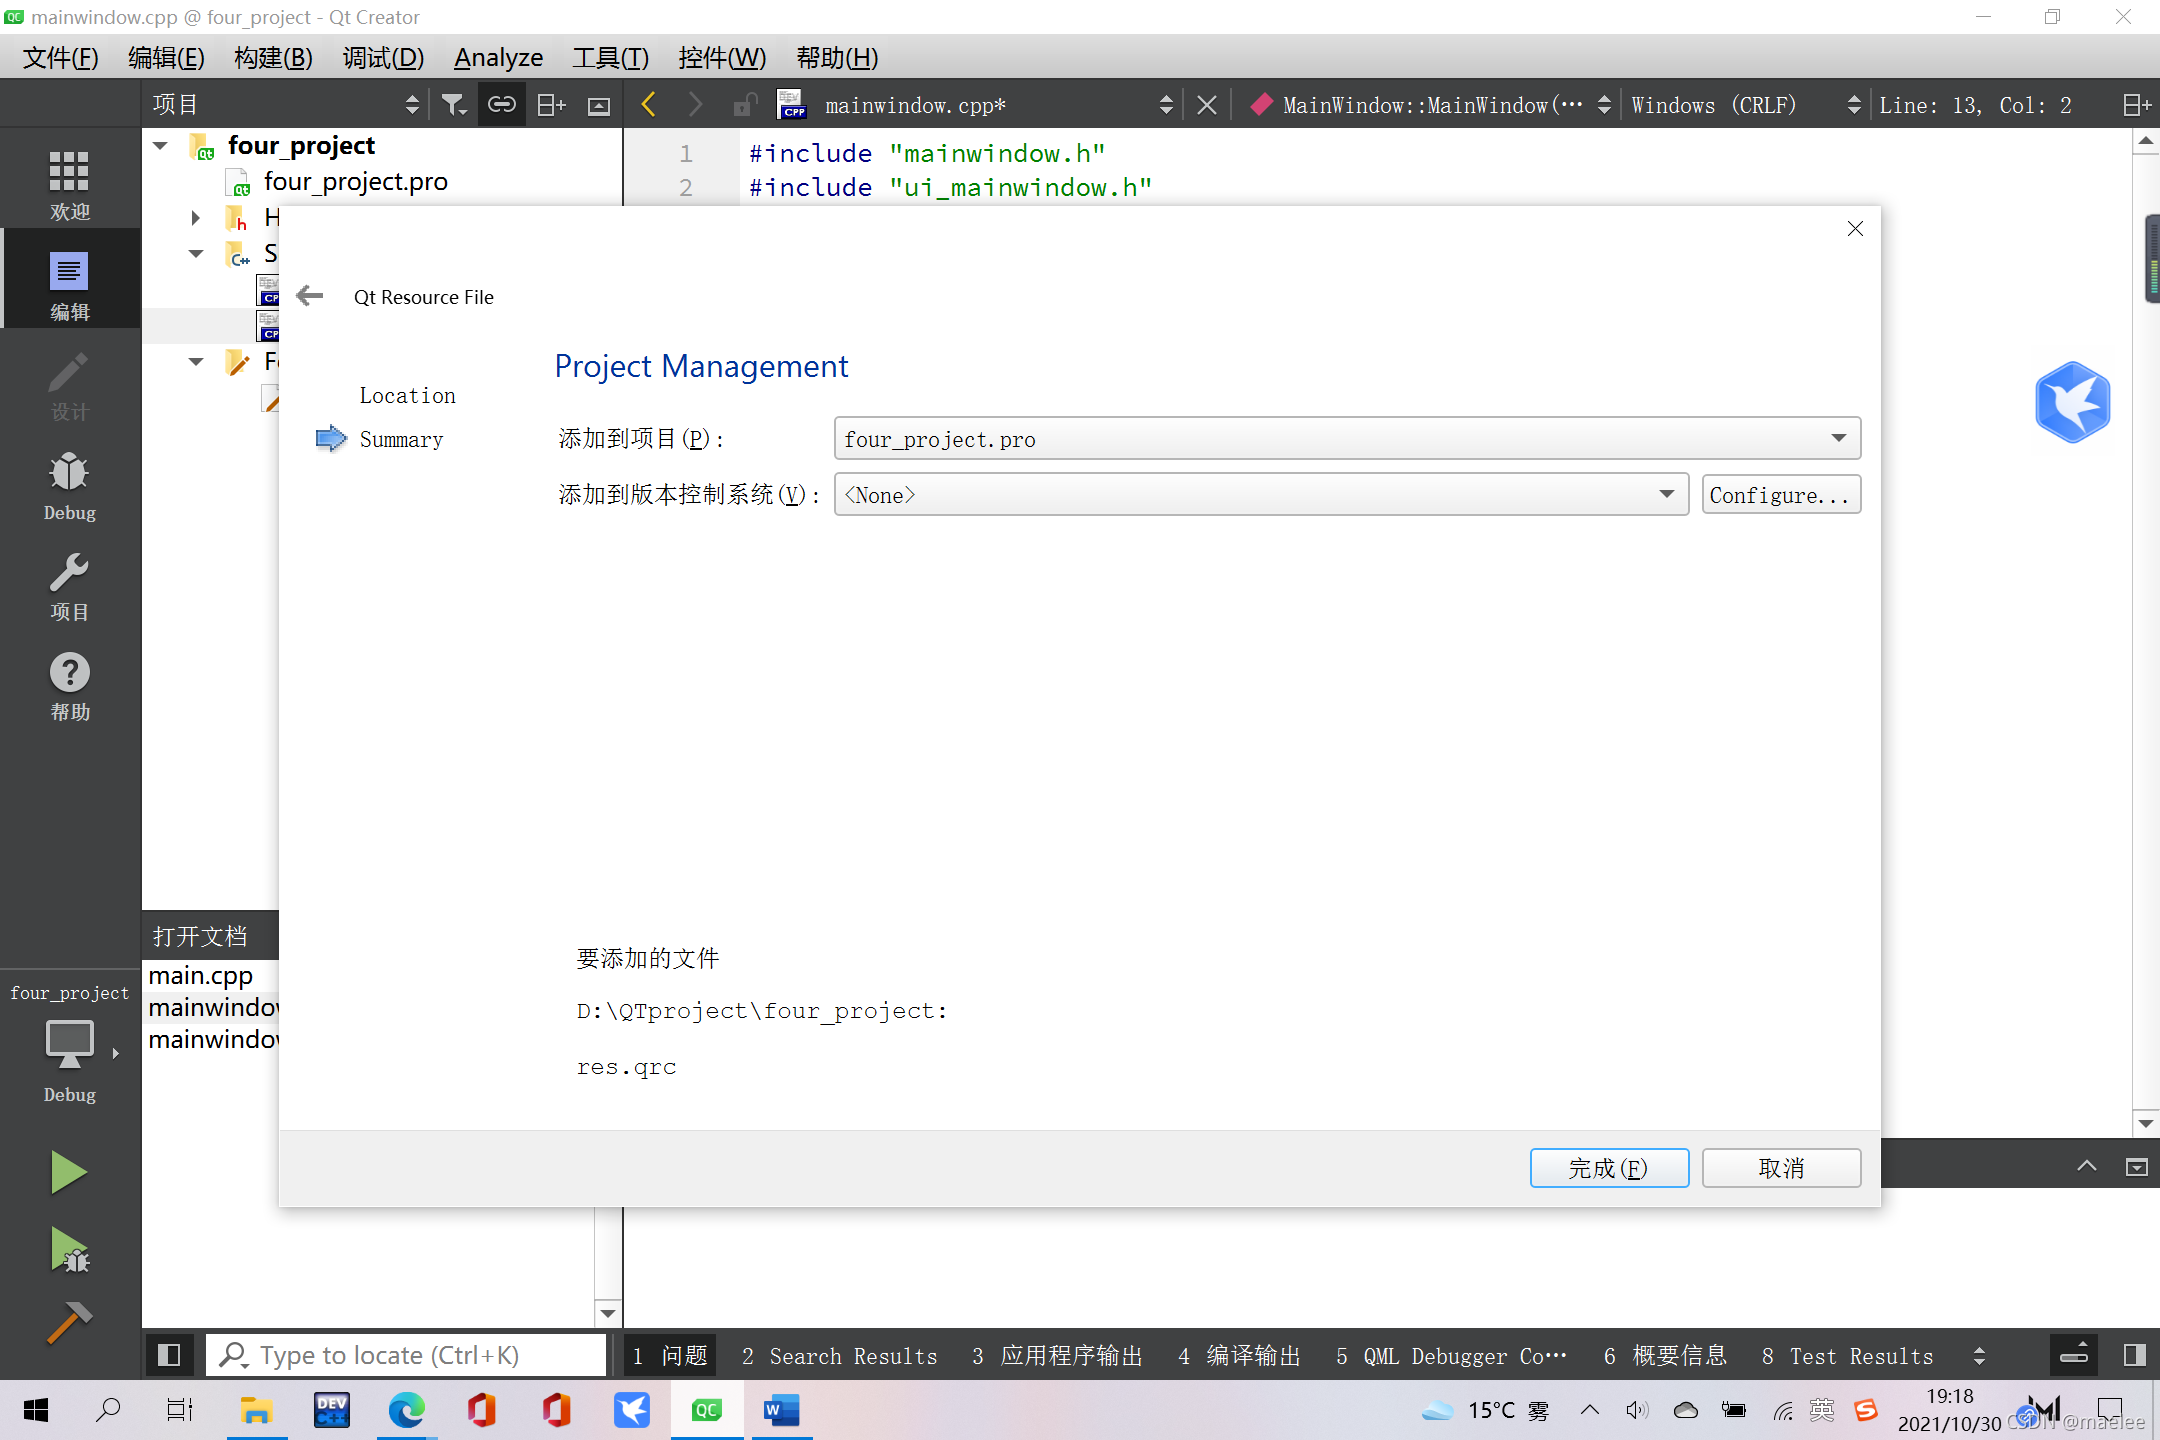Open 帮助(H) menu
The width and height of the screenshot is (2160, 1440).
(x=837, y=57)
